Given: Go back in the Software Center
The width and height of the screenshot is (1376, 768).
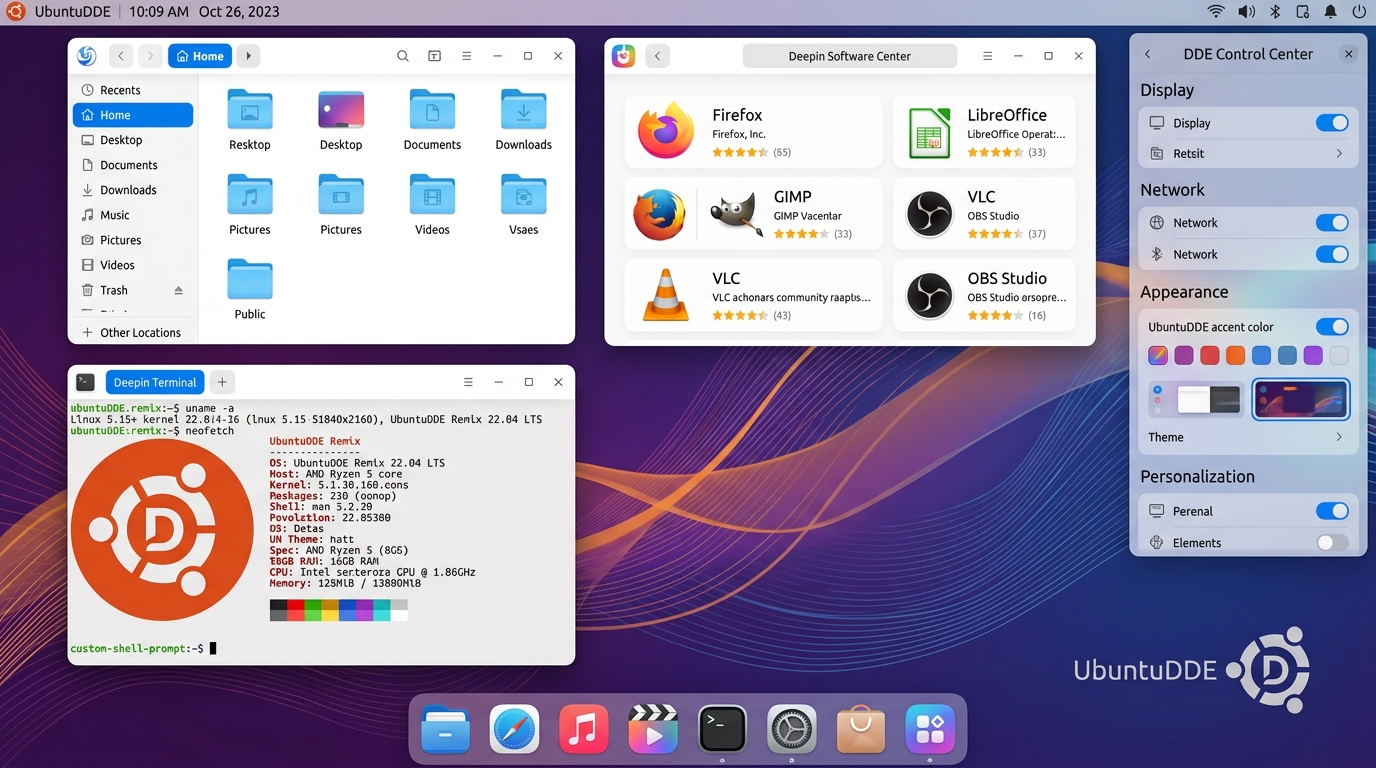Looking at the screenshot, I should pyautogui.click(x=657, y=56).
